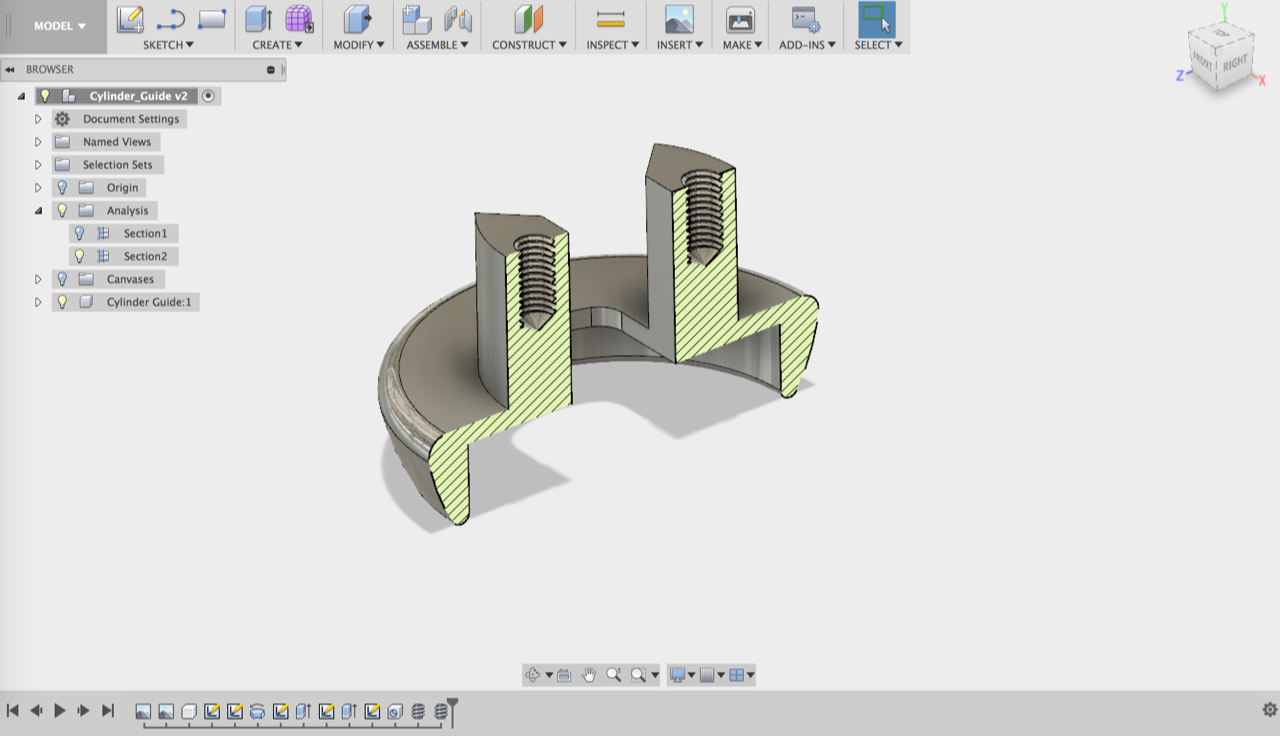Collapse the Analysis folder
Screen dimensions: 1280x736
tap(38, 211)
